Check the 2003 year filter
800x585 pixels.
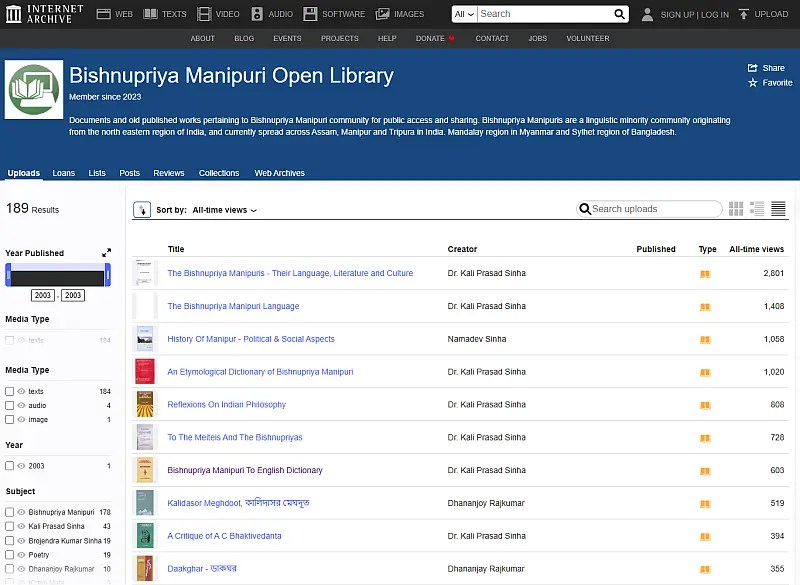point(9,466)
